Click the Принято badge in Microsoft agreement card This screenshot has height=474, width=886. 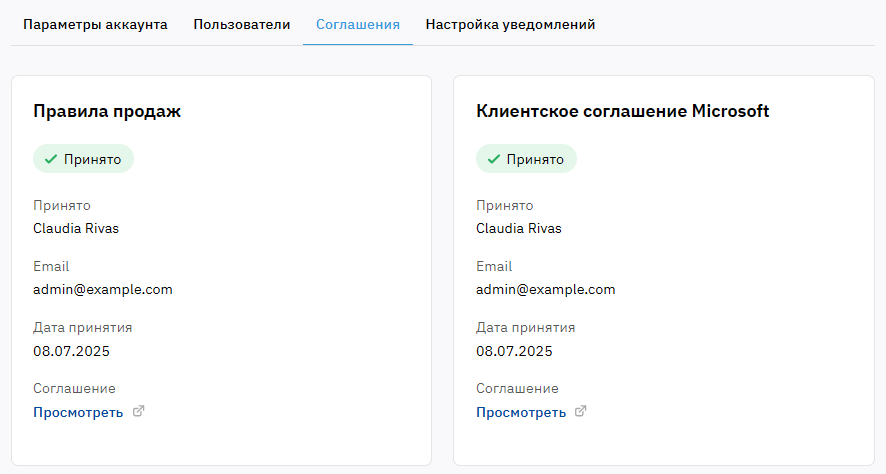tap(526, 159)
